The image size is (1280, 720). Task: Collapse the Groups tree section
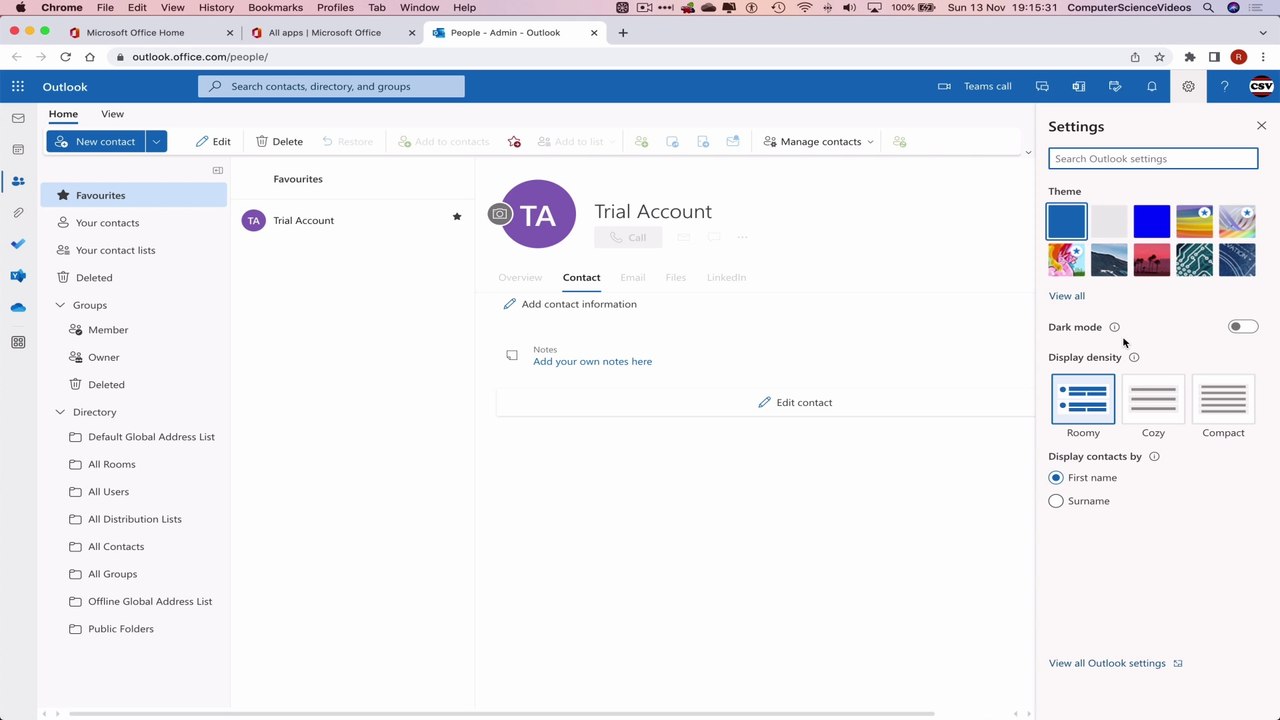point(60,305)
